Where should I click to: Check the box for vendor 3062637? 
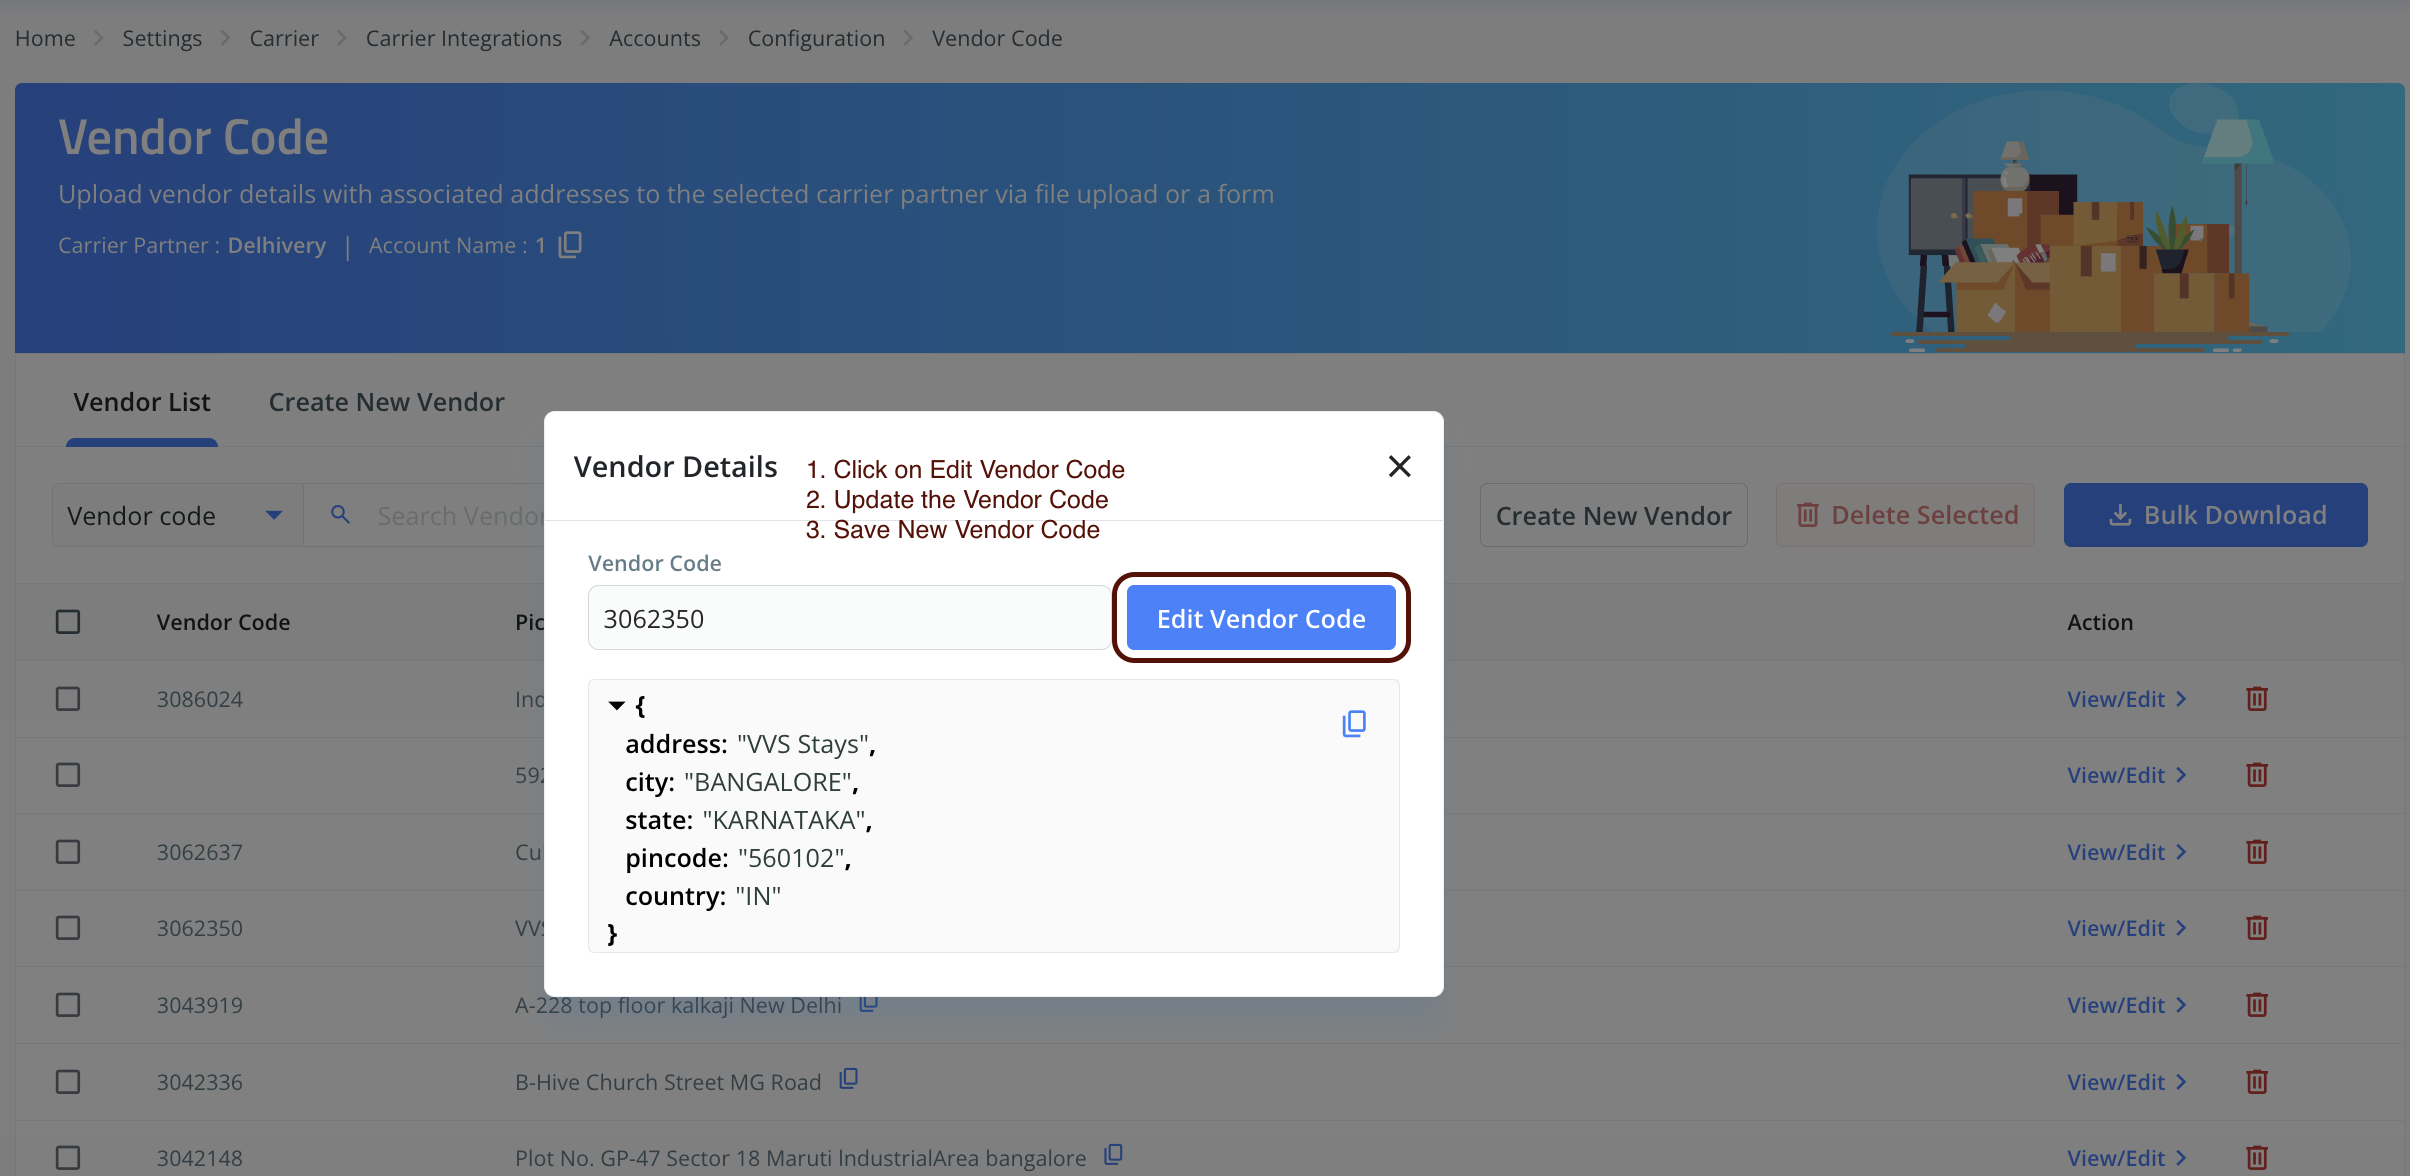tap(68, 852)
